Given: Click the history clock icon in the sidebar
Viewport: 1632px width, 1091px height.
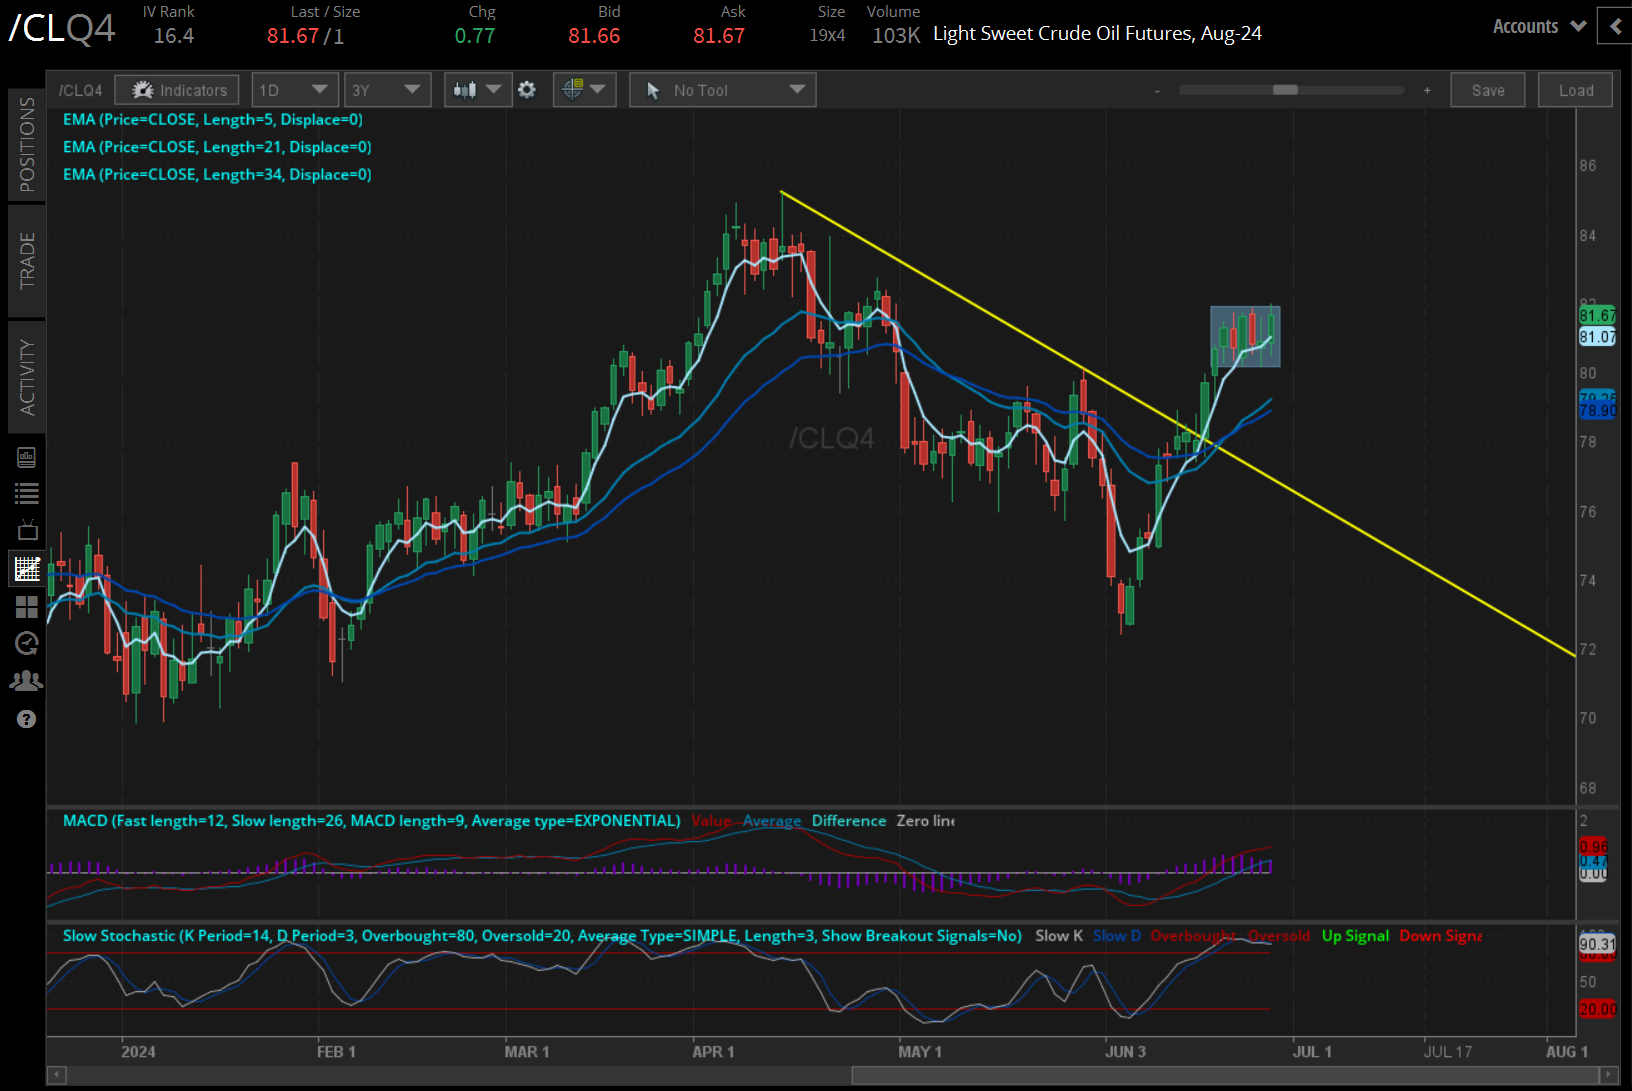Looking at the screenshot, I should 27,644.
